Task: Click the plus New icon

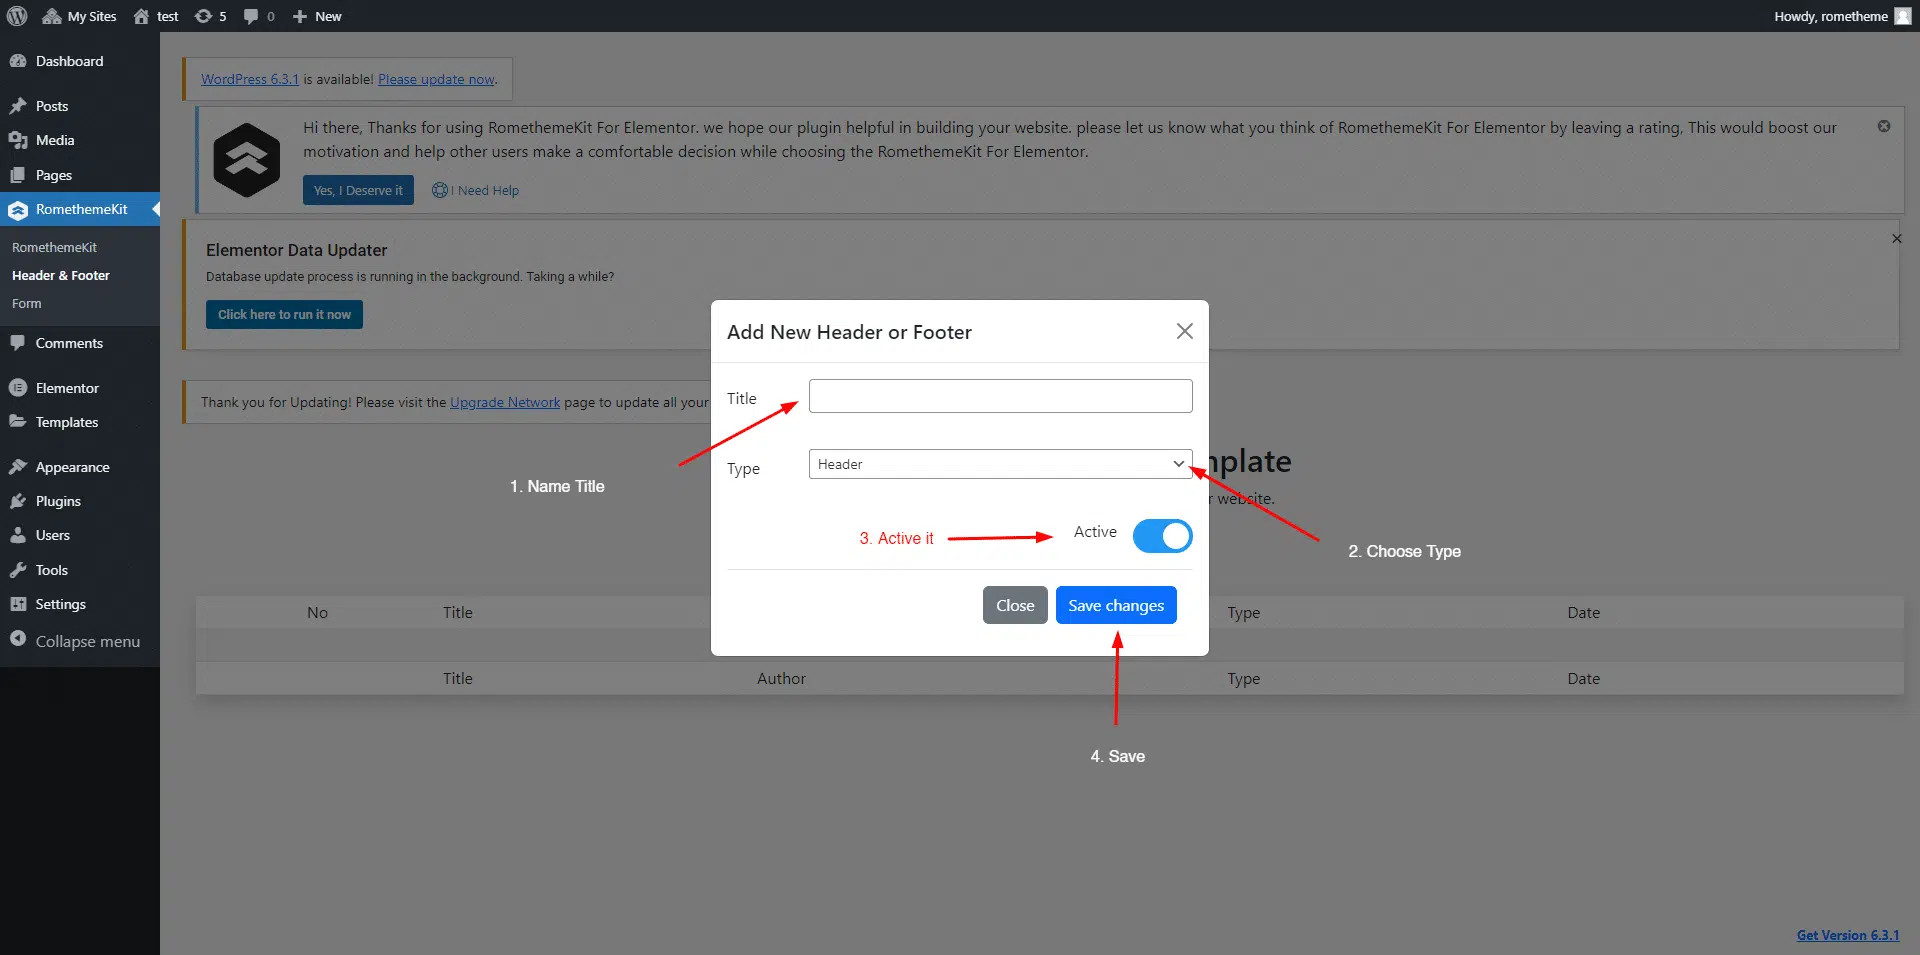Action: tap(299, 16)
